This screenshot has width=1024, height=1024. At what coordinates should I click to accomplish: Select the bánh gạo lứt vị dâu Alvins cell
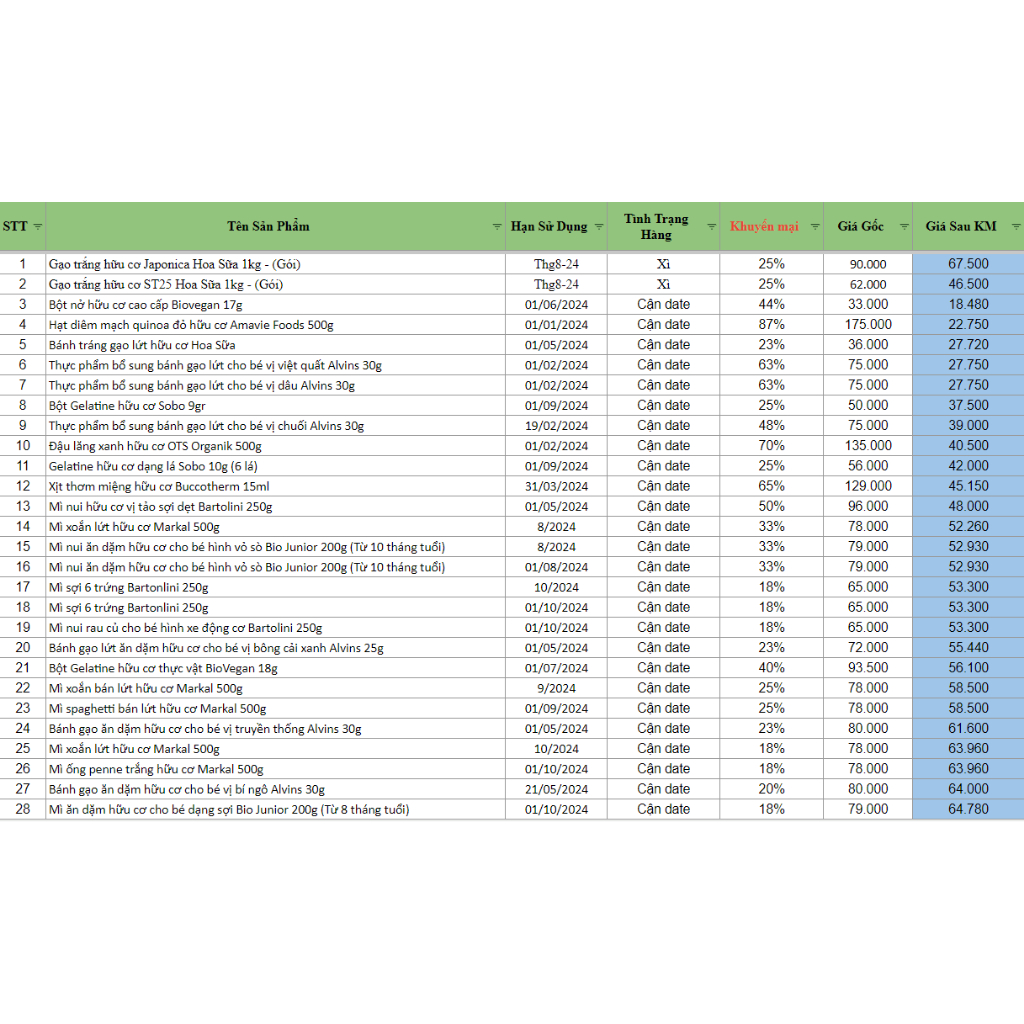276,385
